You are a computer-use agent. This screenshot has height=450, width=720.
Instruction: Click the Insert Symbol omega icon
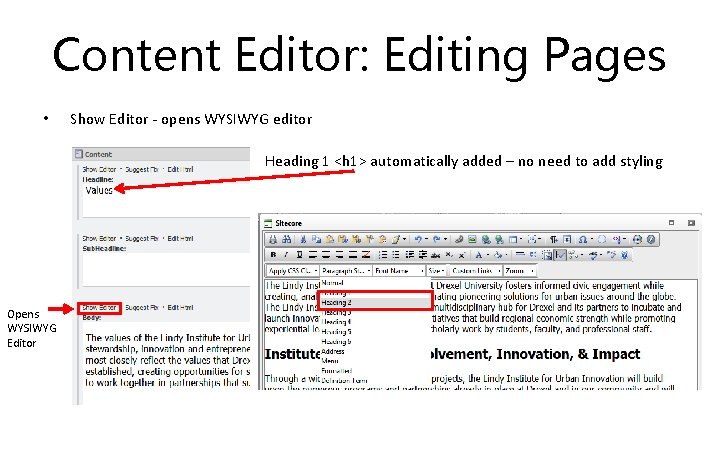583,239
